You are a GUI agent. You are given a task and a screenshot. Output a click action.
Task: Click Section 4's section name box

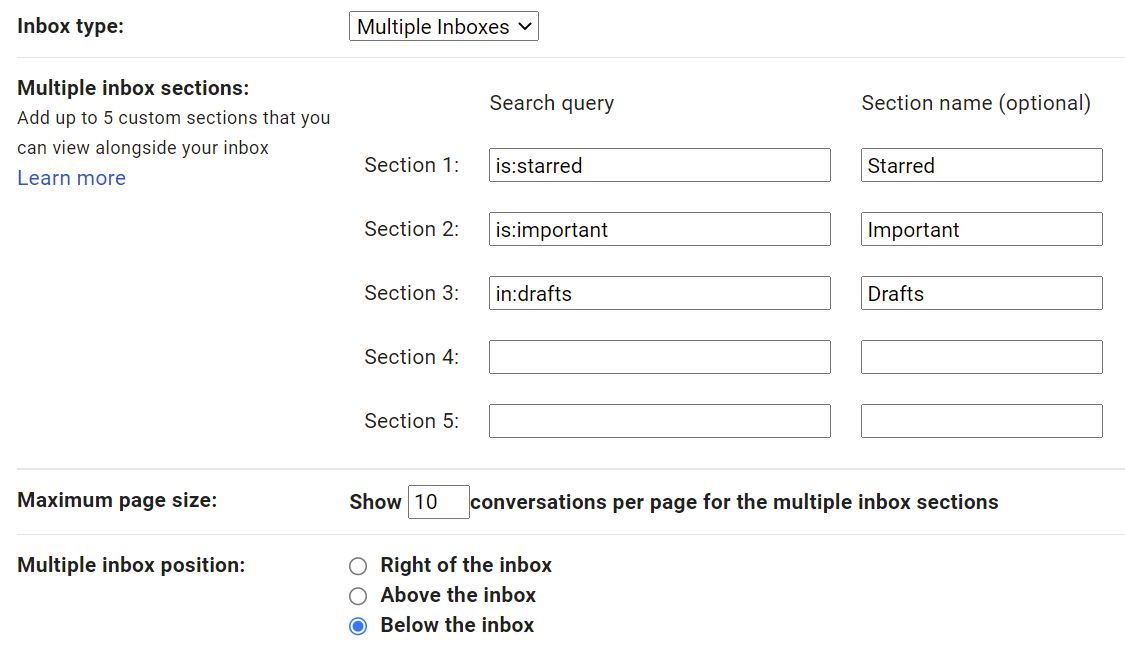pyautogui.click(x=981, y=356)
